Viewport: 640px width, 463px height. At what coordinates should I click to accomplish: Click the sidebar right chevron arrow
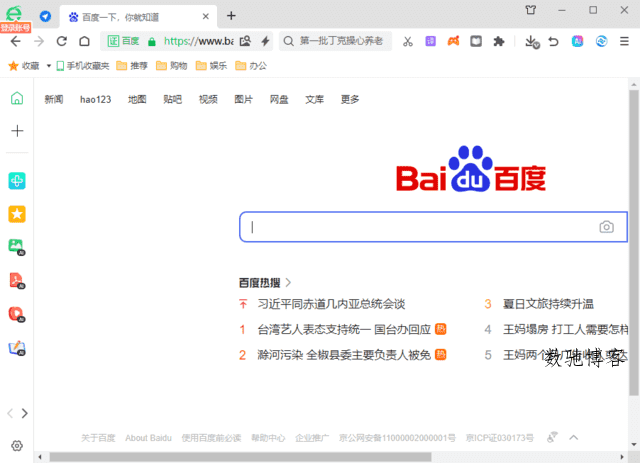point(25,413)
